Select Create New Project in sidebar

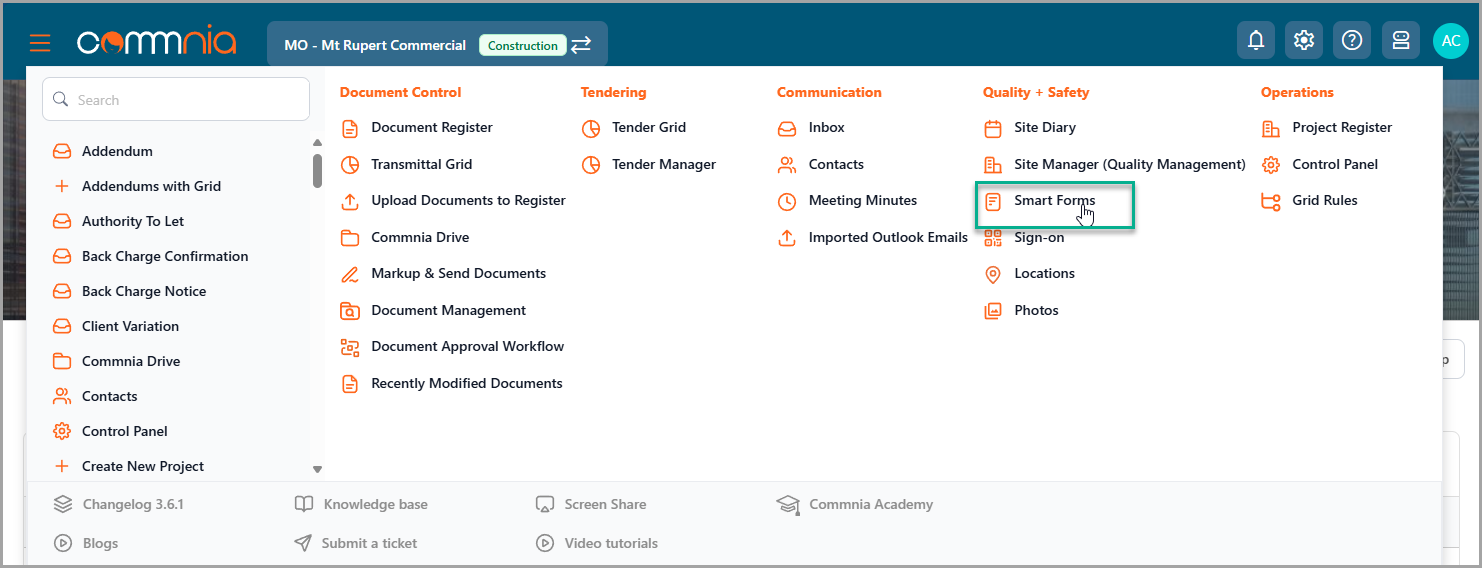(143, 467)
